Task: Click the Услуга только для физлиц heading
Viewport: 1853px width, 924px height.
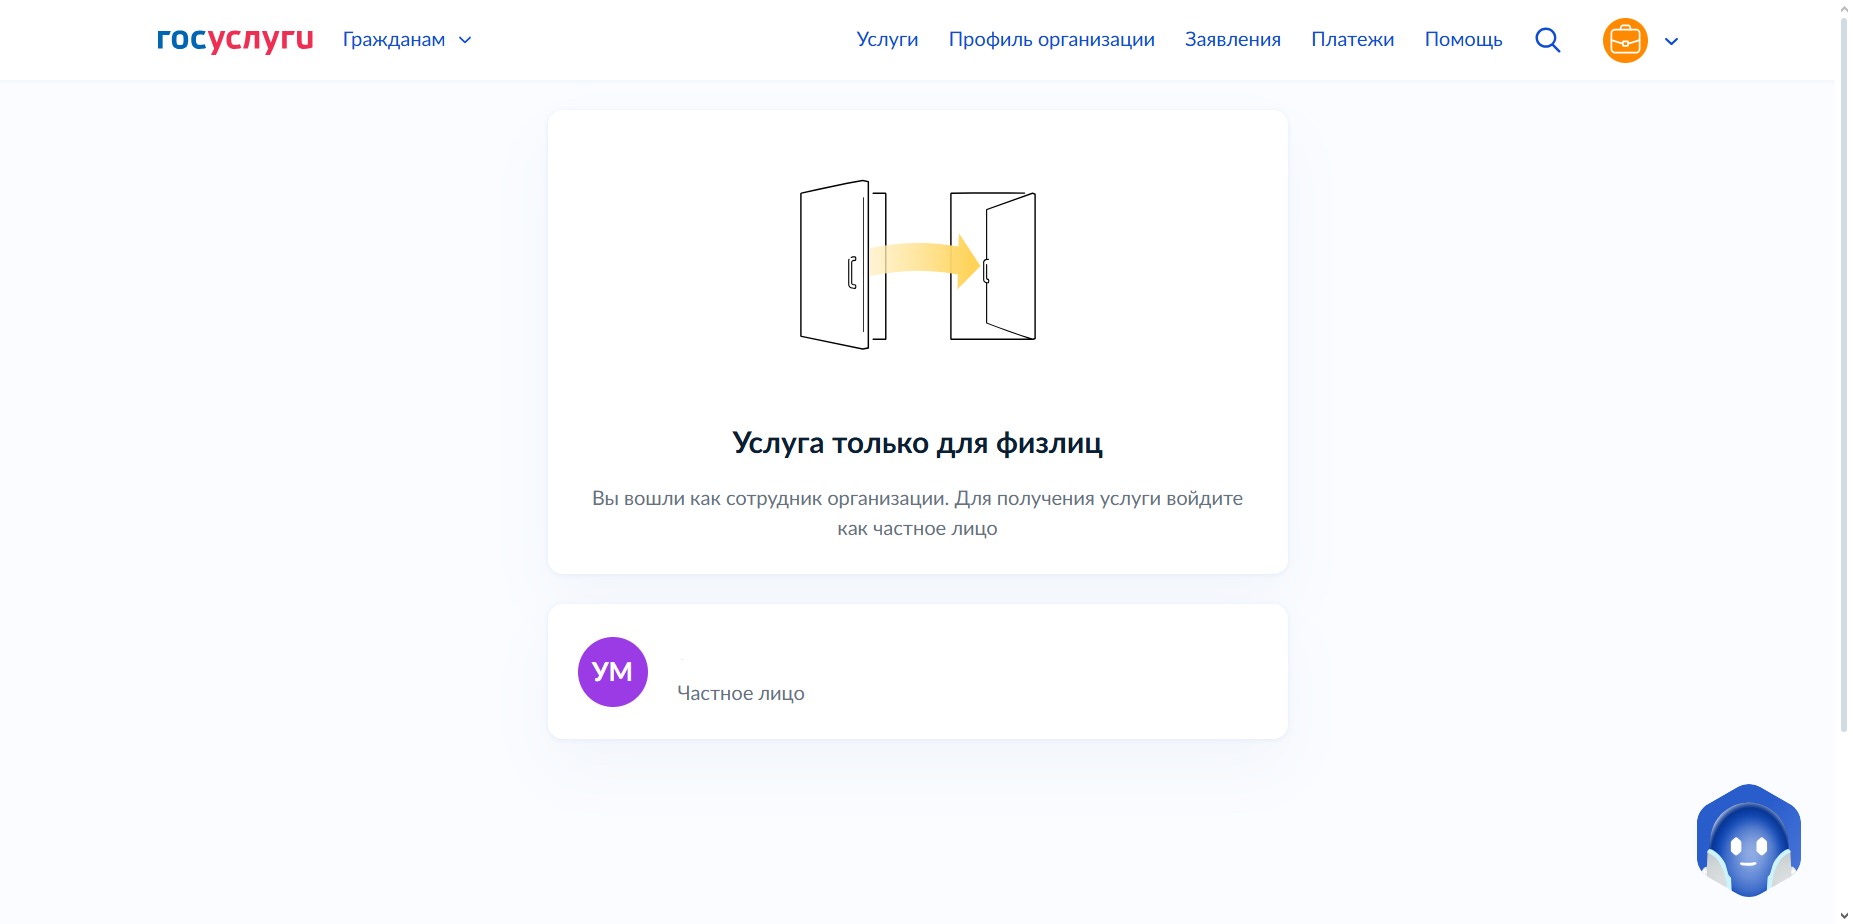Action: pos(917,443)
